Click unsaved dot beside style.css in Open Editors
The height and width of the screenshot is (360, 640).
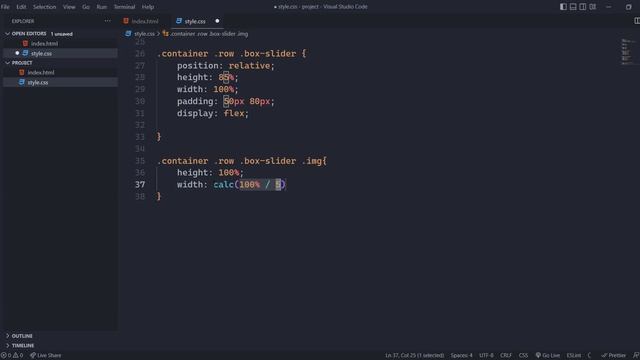(x=17, y=53)
